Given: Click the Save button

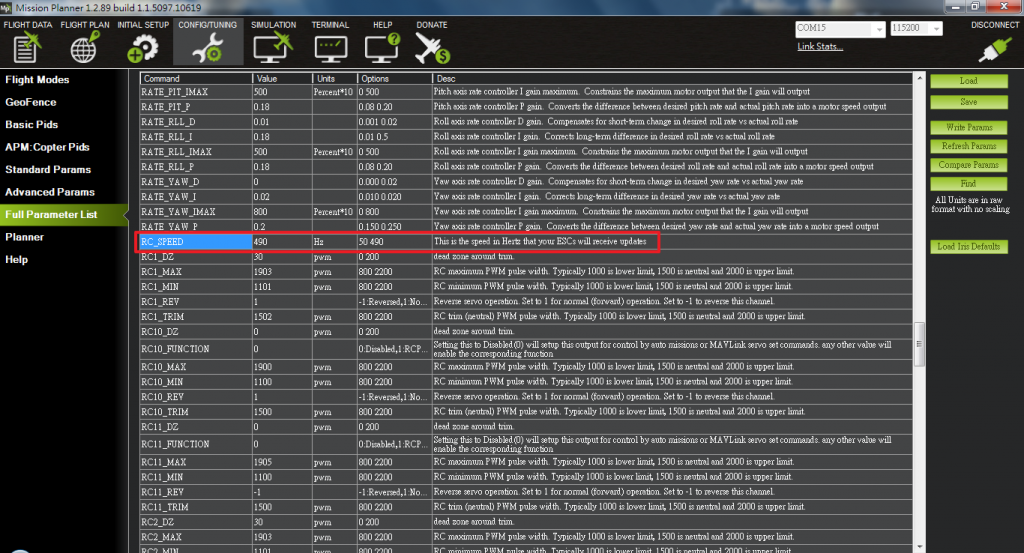Looking at the screenshot, I should coord(968,102).
